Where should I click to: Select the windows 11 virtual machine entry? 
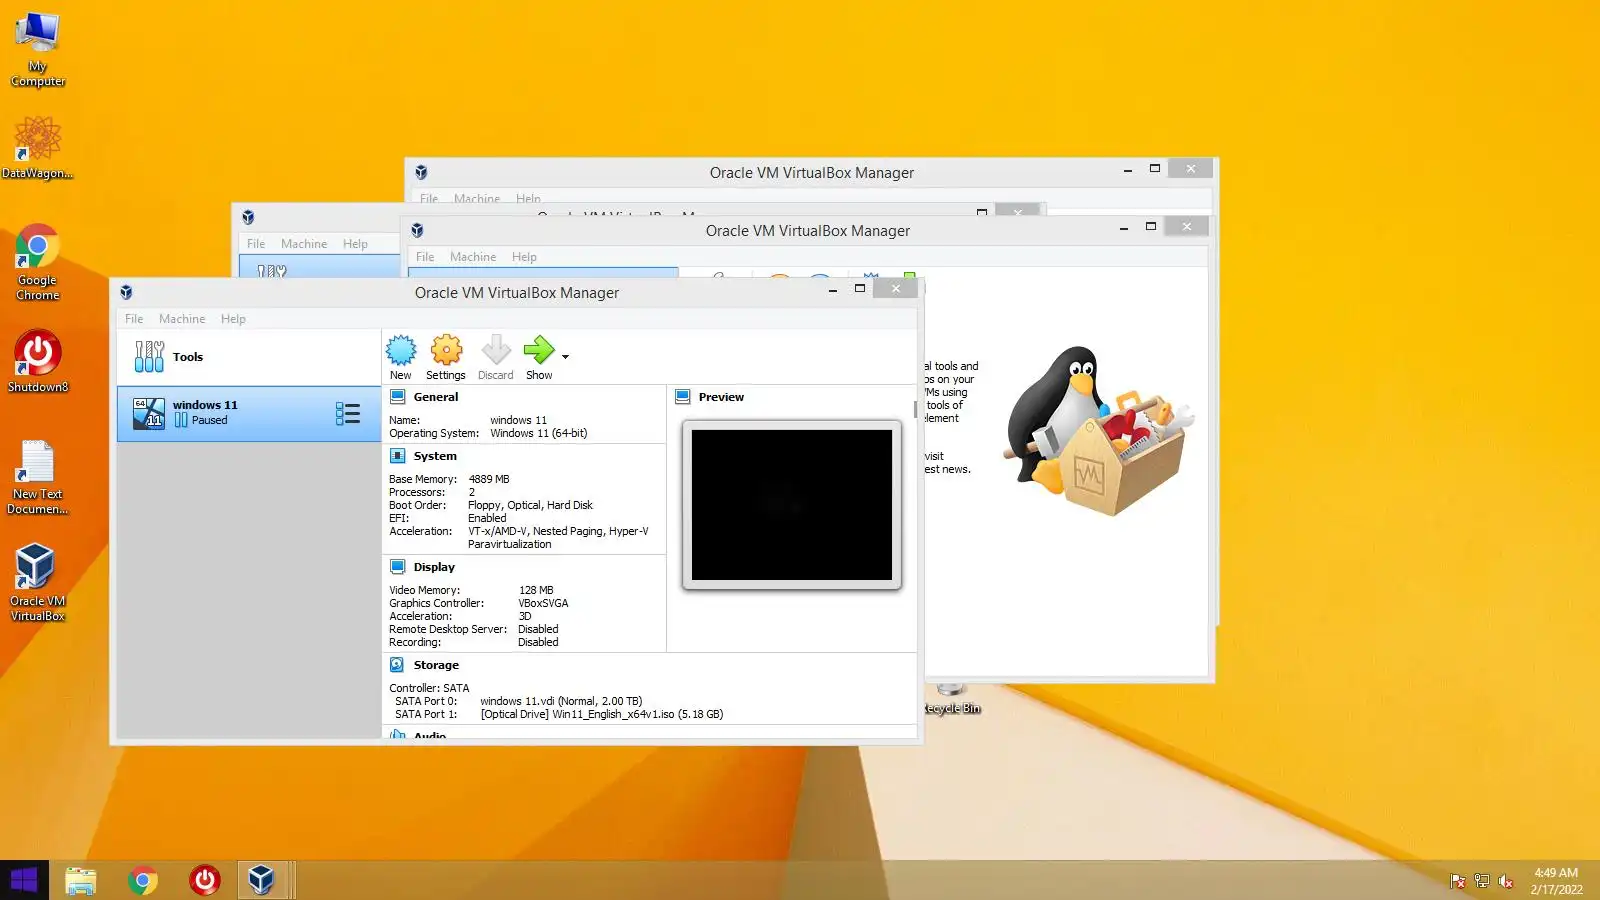point(249,414)
